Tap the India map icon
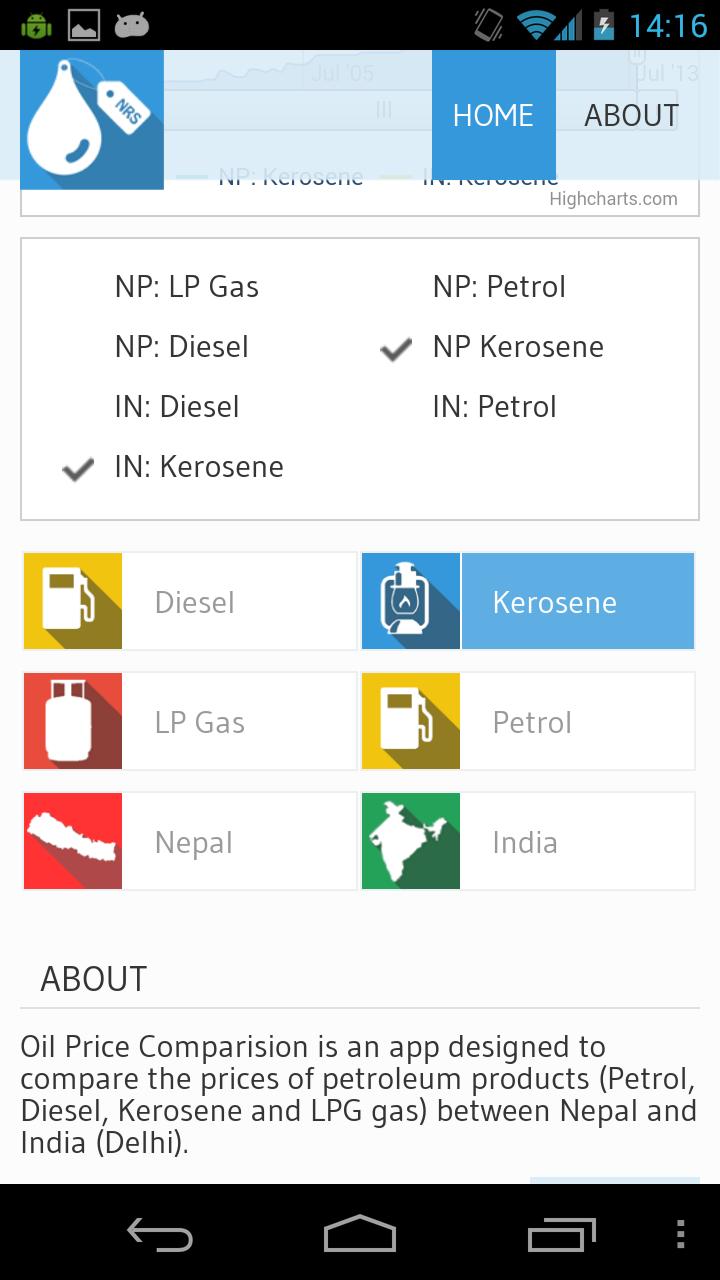The image size is (720, 1280). [x=411, y=842]
